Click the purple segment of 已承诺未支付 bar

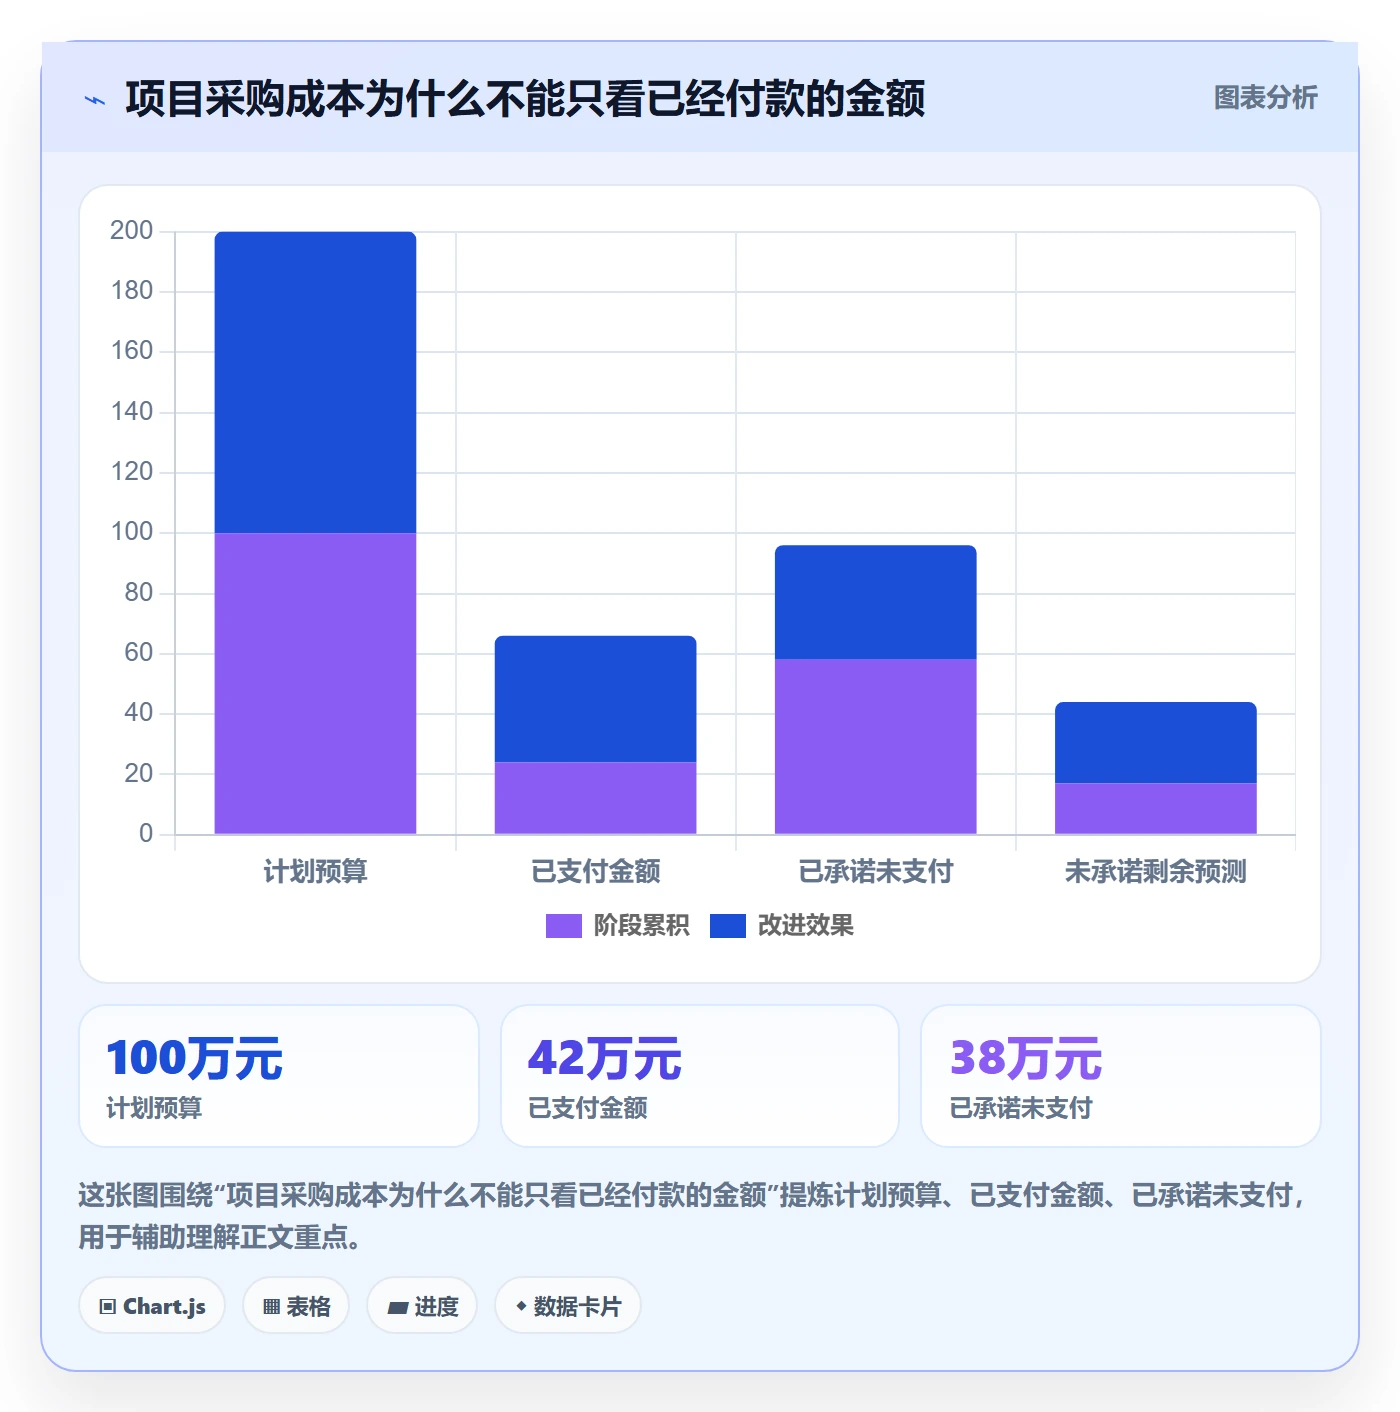pos(875,746)
